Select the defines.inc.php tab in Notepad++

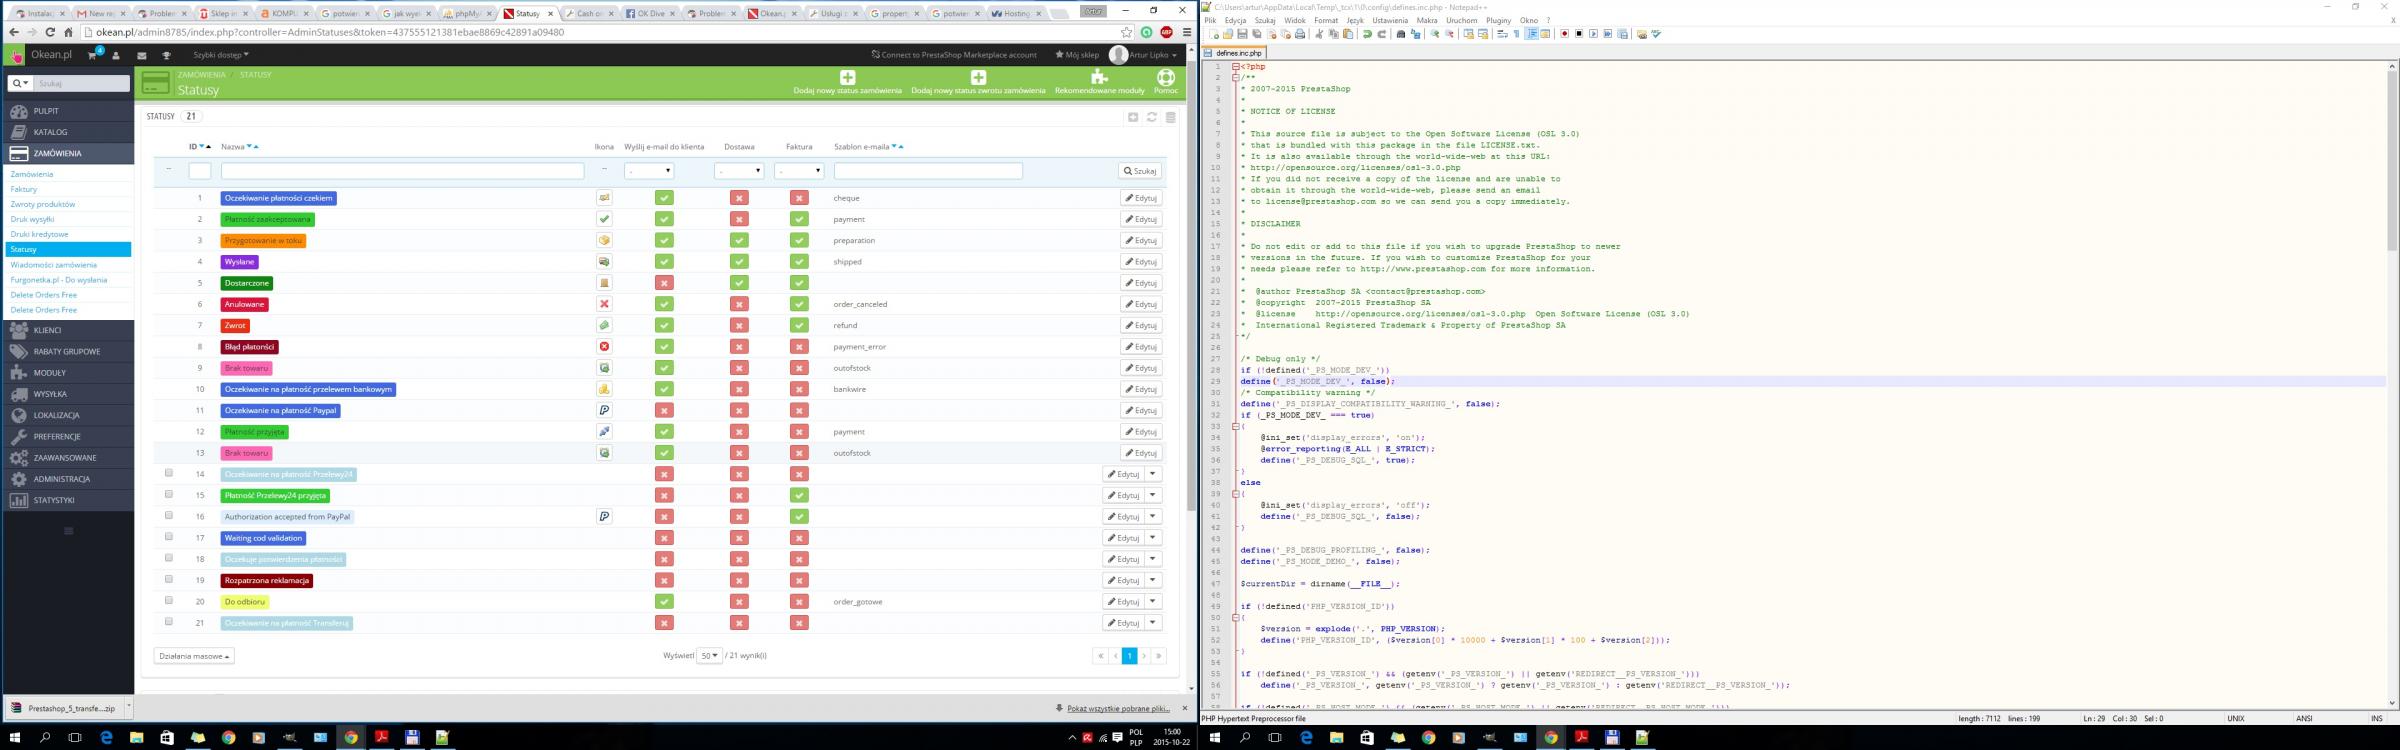click(x=1235, y=53)
